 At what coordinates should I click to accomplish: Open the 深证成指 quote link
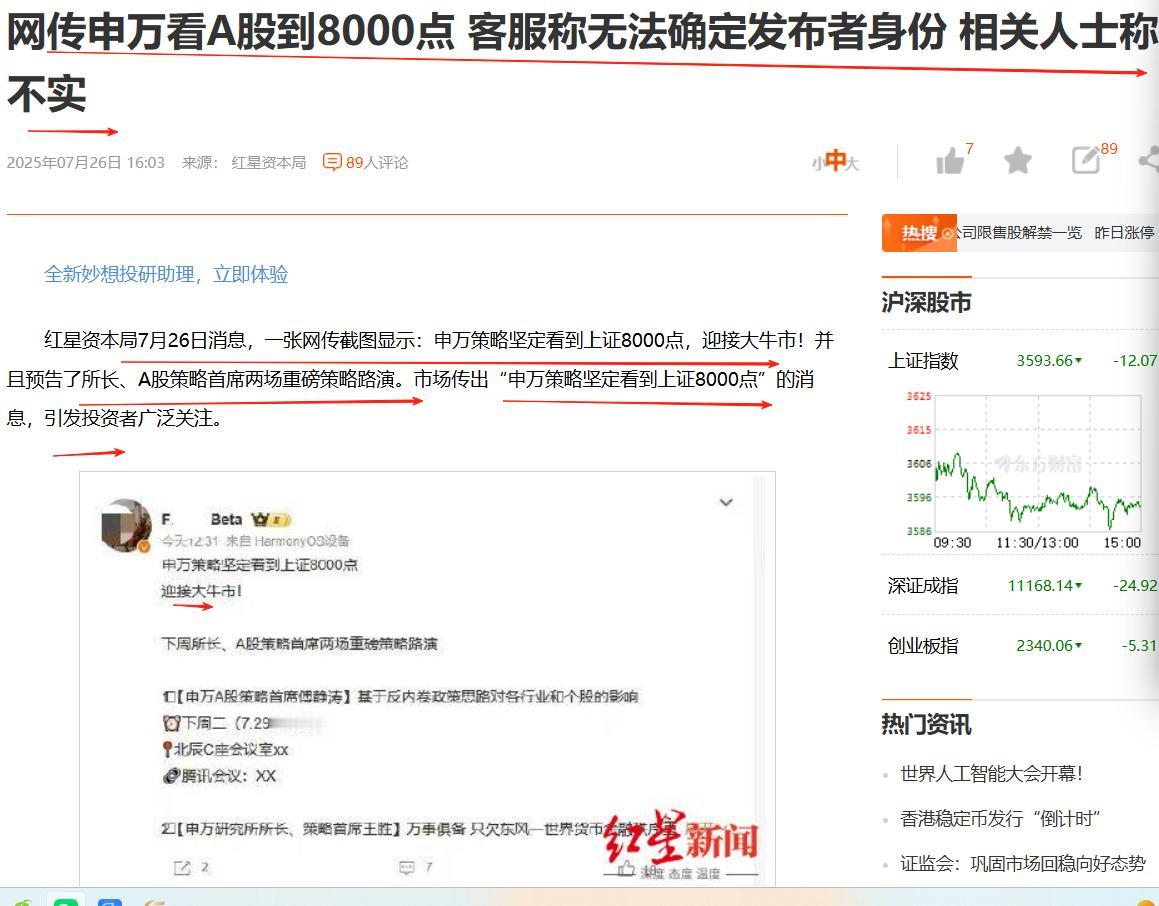tap(922, 586)
